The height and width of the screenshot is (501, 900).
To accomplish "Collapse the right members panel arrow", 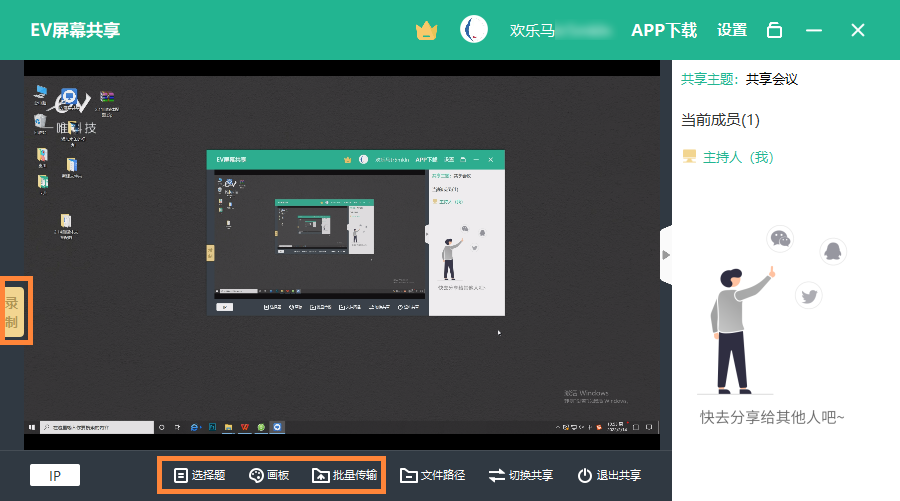I will pos(666,254).
